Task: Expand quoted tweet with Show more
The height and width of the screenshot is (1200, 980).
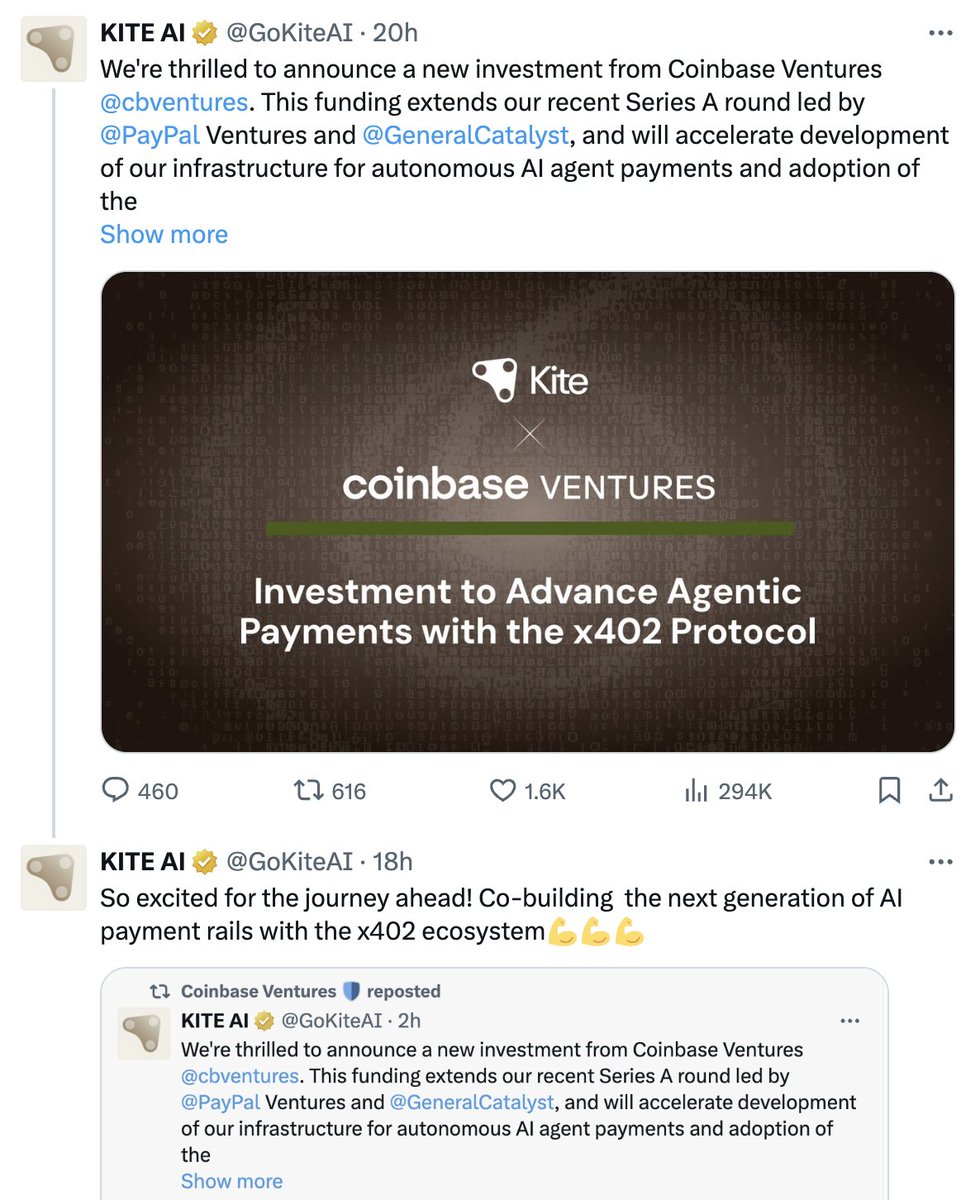Action: (231, 1181)
